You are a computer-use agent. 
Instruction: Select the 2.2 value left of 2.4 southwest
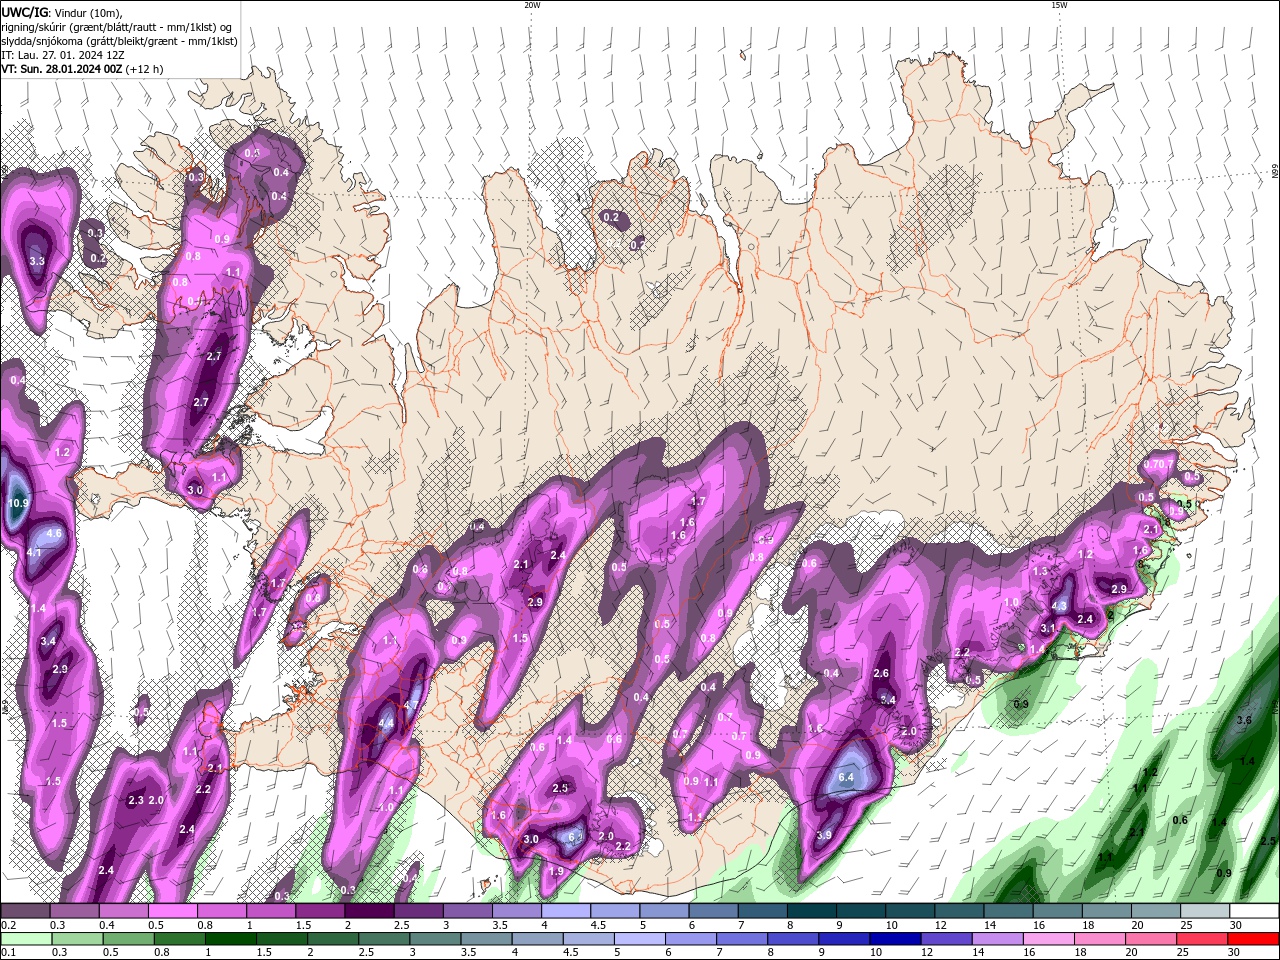pos(202,789)
